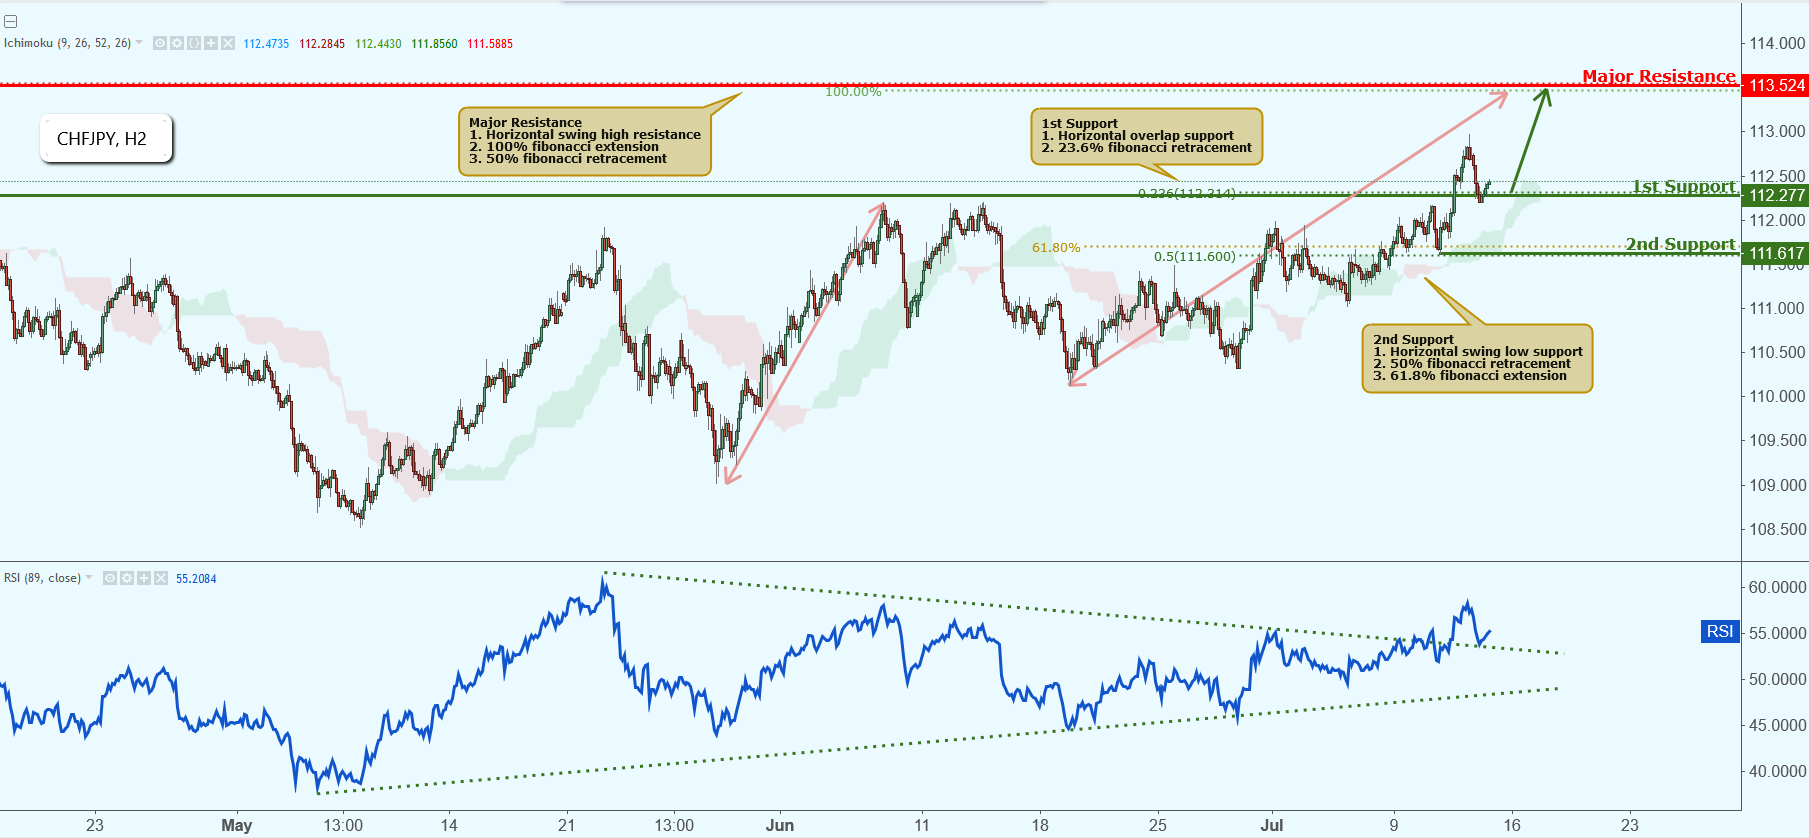This screenshot has width=1809, height=838.
Task: Click RSI plus icon to add indicator
Action: click(x=144, y=578)
